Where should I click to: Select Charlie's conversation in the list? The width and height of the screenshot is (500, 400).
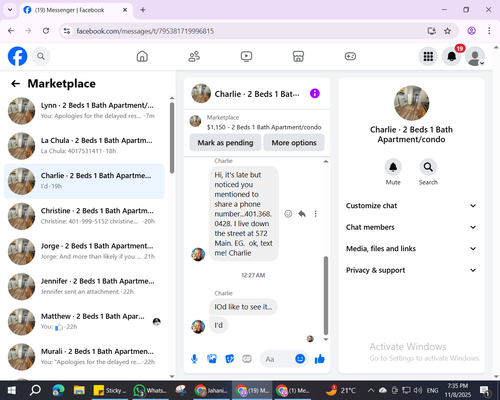84,181
